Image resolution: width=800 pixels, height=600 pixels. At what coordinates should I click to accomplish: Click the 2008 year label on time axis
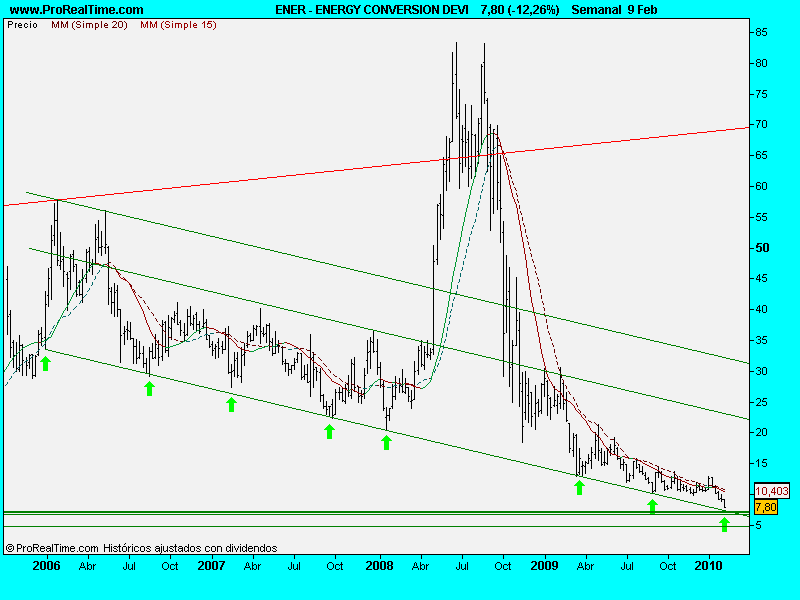380,566
